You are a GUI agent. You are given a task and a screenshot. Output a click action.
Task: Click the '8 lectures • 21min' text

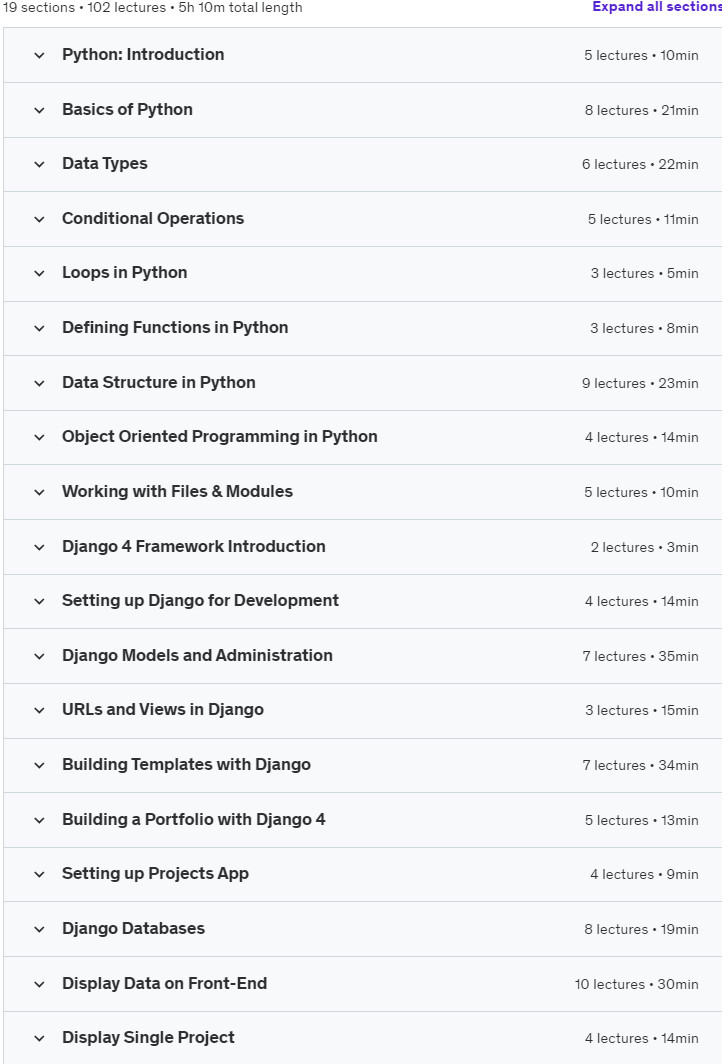coord(641,110)
